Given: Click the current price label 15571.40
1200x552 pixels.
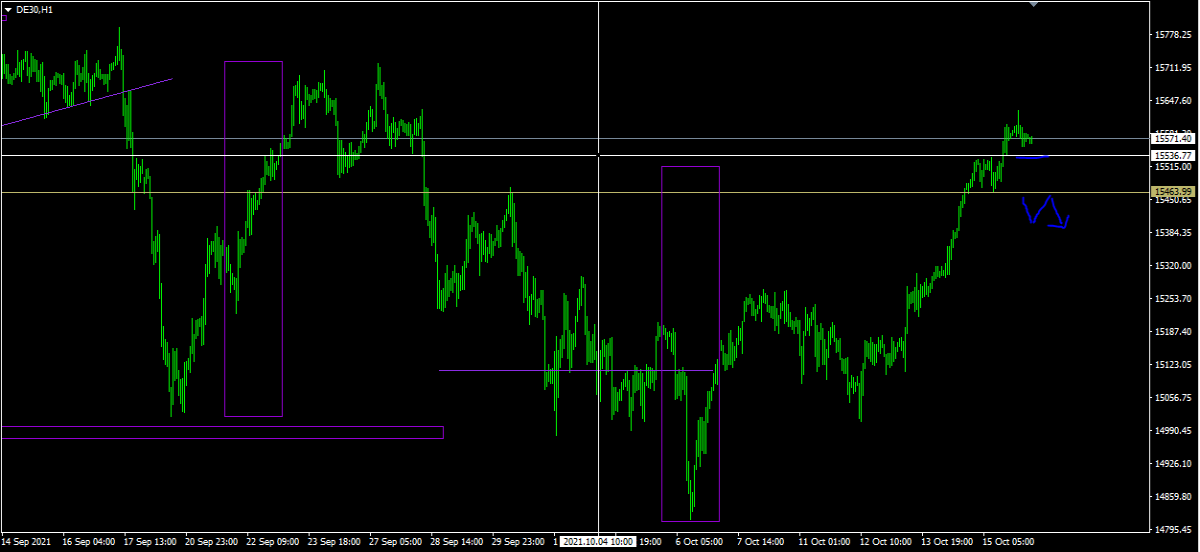Looking at the screenshot, I should [1172, 139].
